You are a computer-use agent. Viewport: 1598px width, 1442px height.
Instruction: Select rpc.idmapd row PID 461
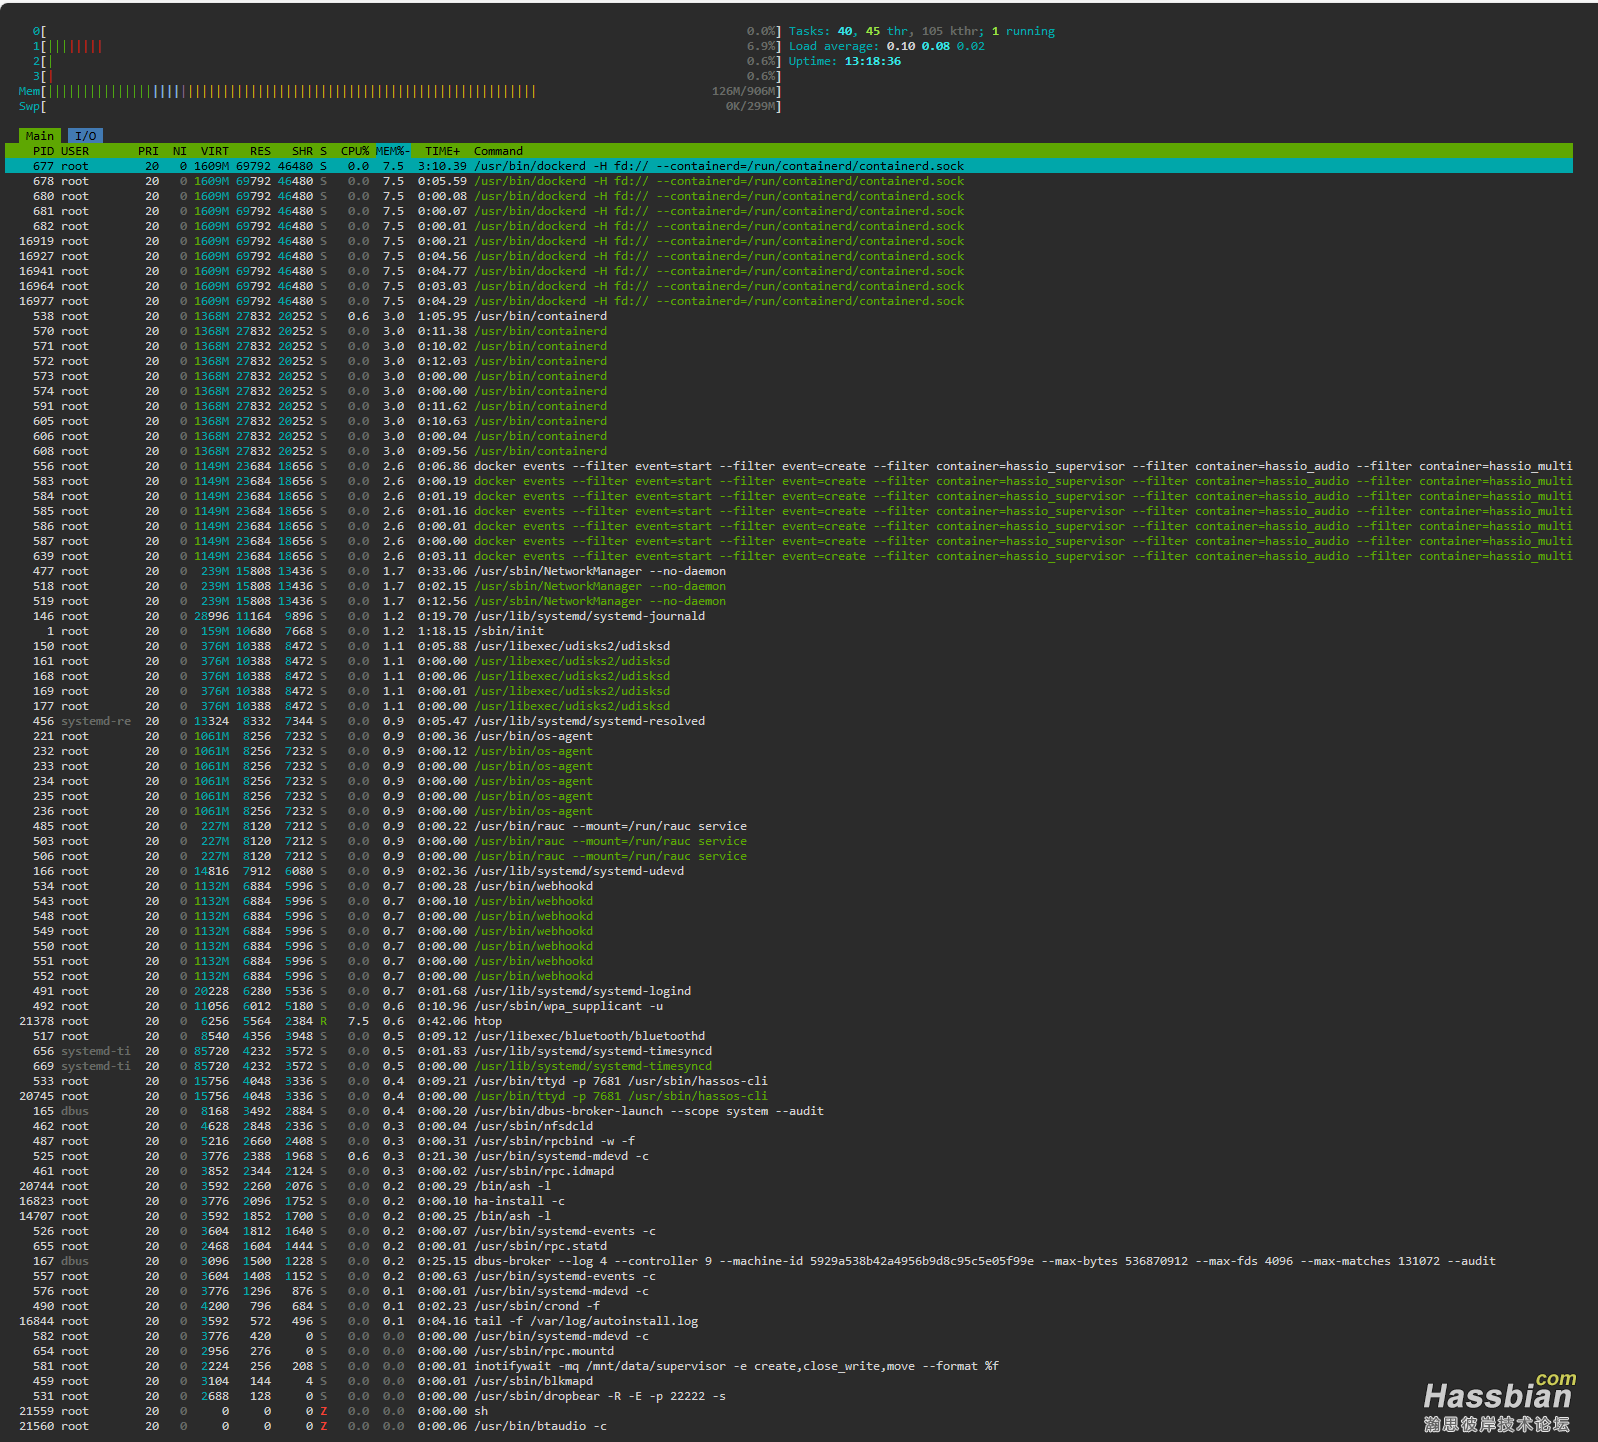(x=789, y=1171)
